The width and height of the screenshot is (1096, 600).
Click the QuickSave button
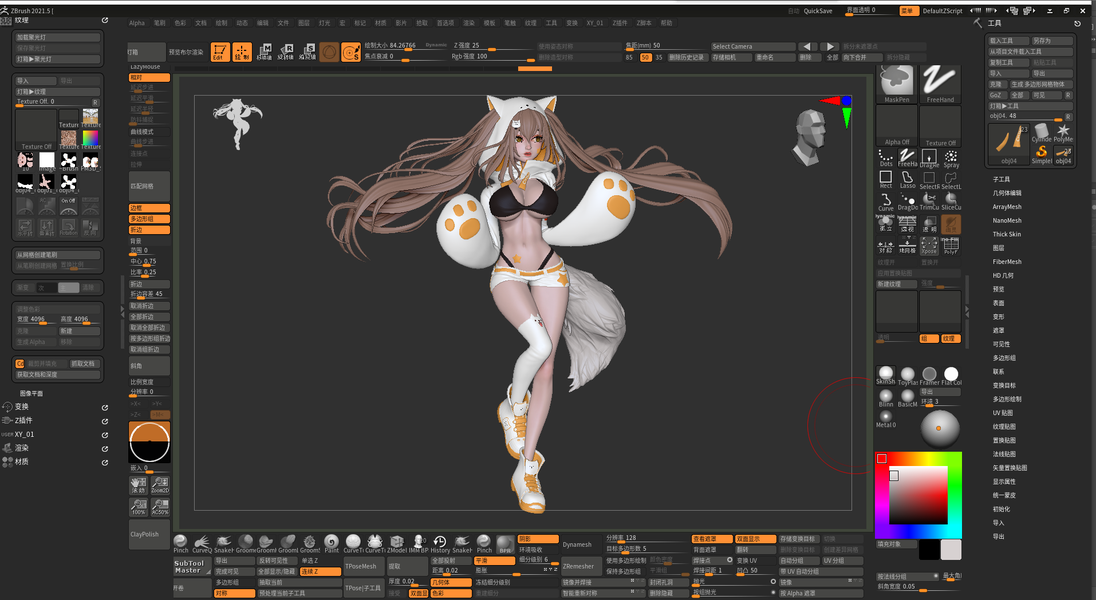coord(818,11)
